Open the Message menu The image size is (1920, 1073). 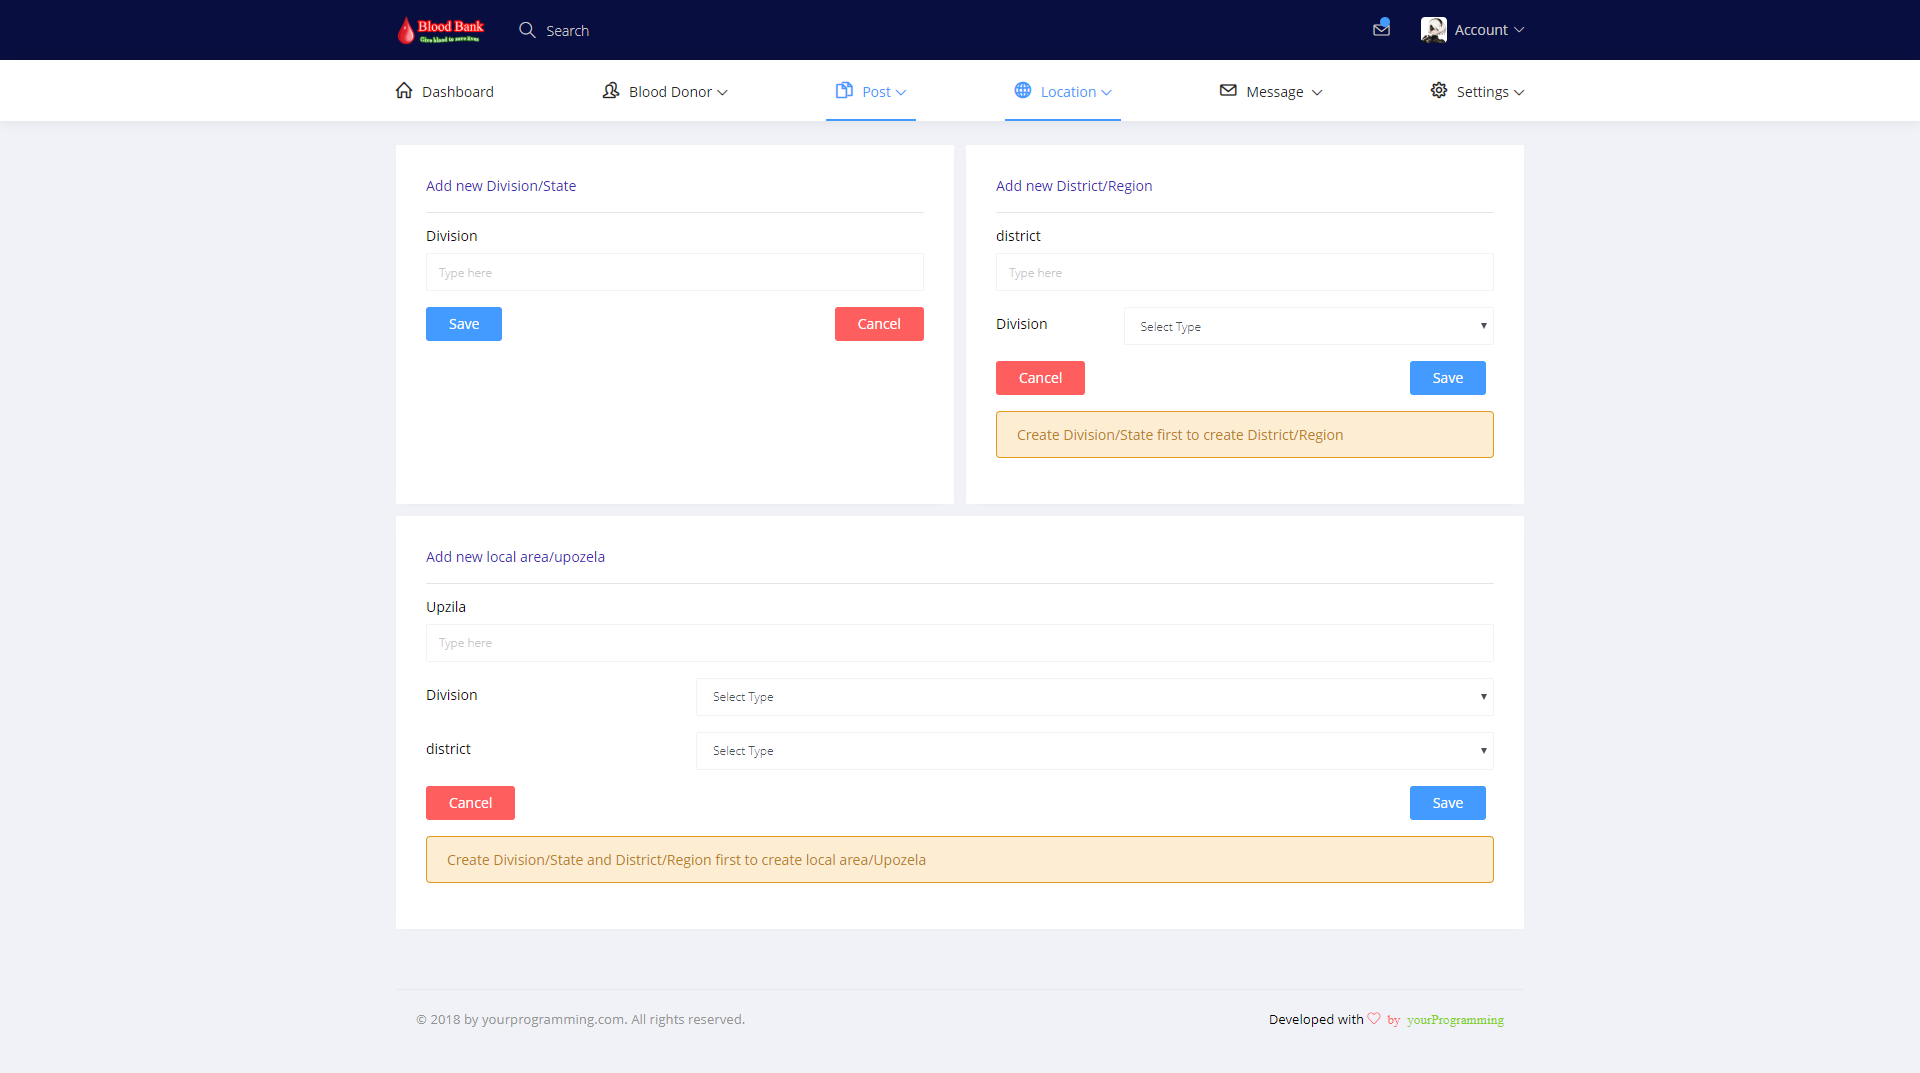(x=1272, y=92)
